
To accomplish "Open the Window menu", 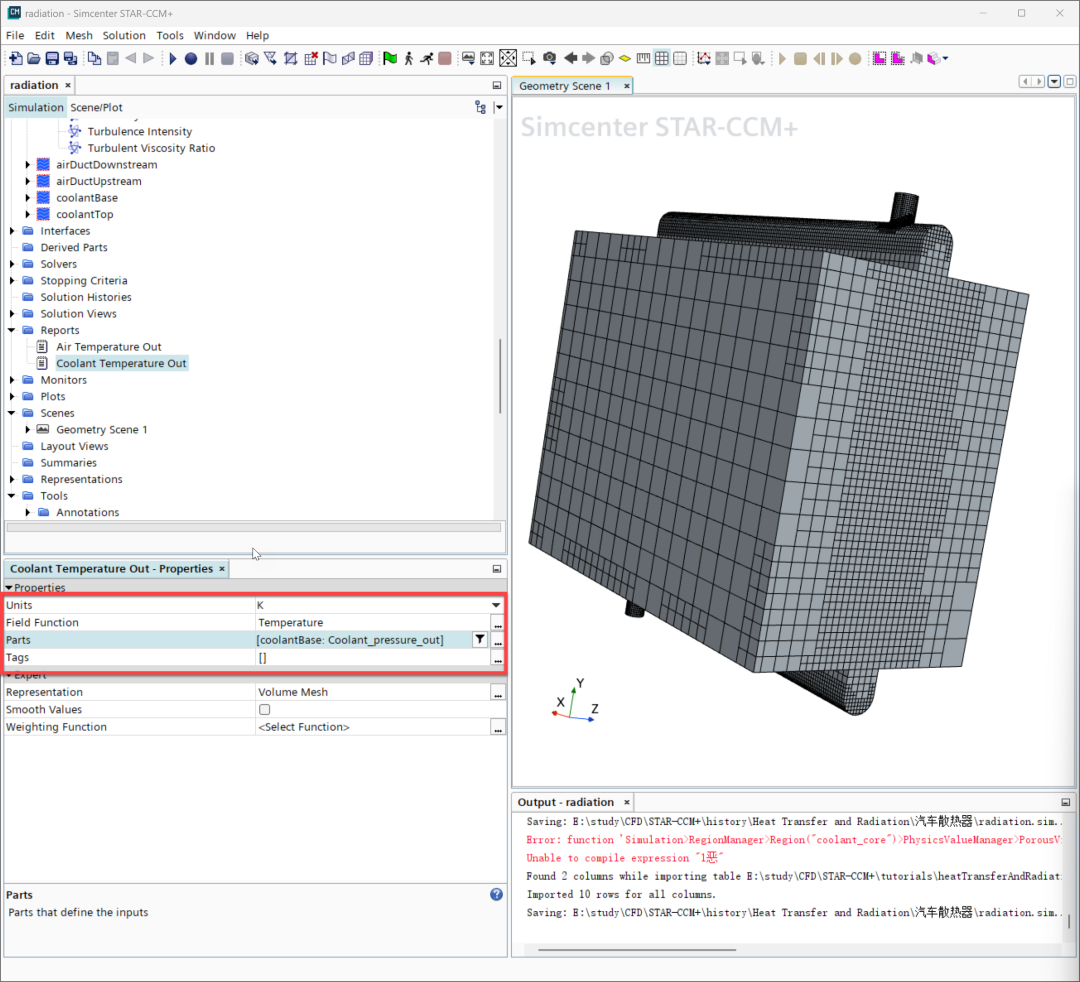I will 214,35.
